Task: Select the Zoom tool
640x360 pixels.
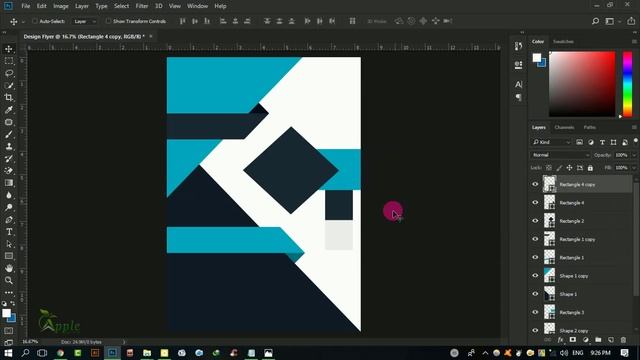Action: [9, 280]
